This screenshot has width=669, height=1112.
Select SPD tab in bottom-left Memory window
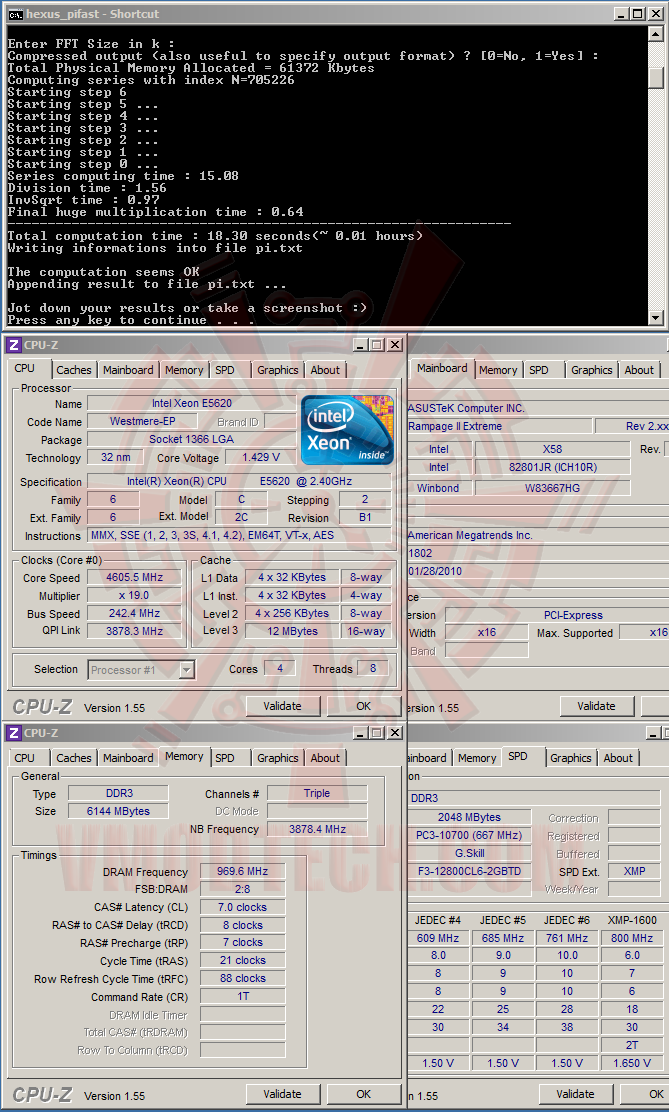point(225,757)
